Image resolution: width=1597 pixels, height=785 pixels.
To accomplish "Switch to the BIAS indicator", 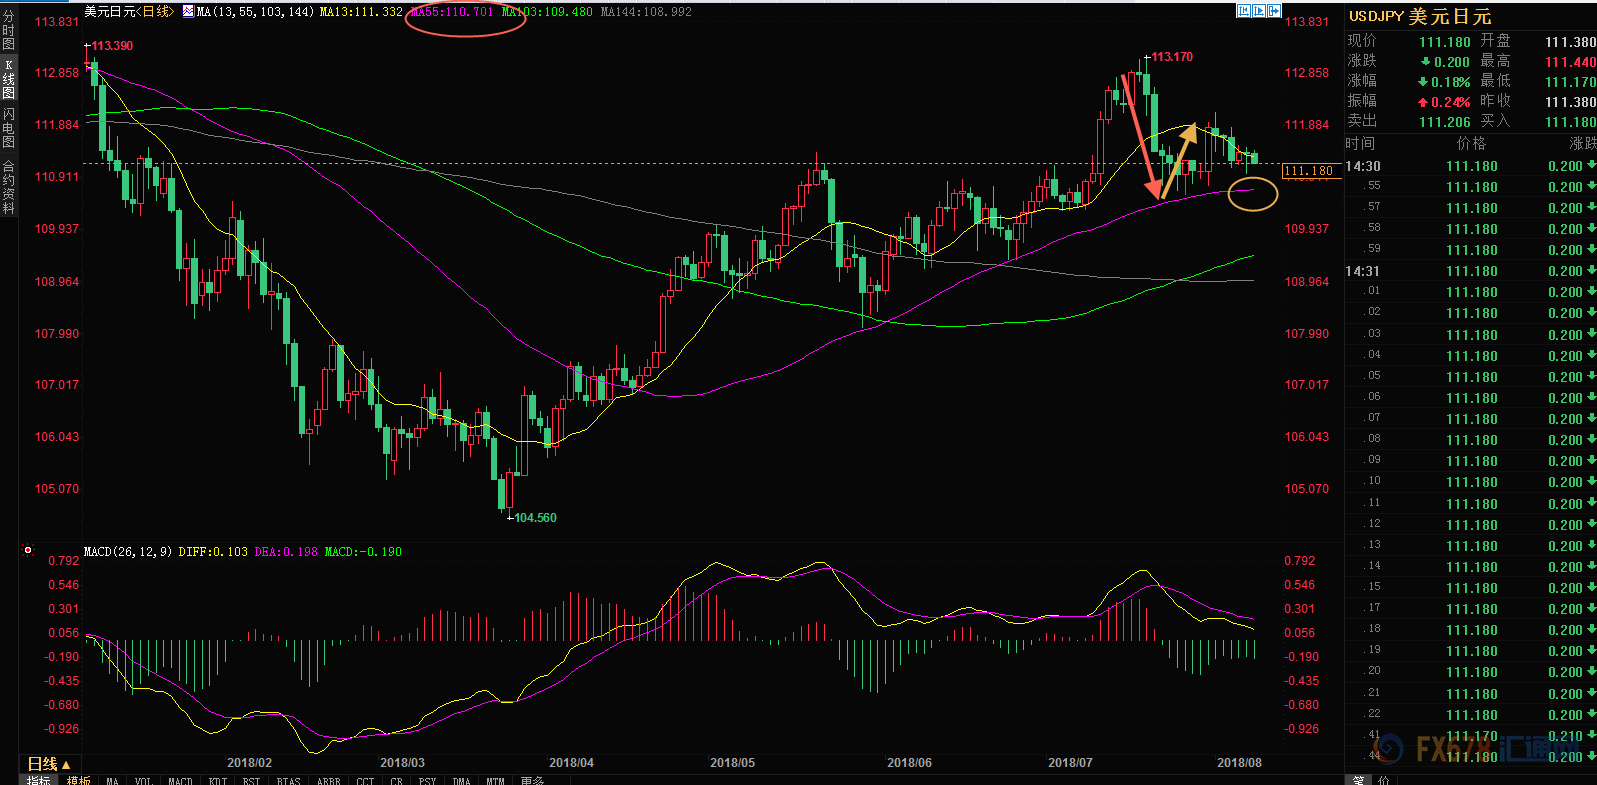I will click(x=288, y=780).
